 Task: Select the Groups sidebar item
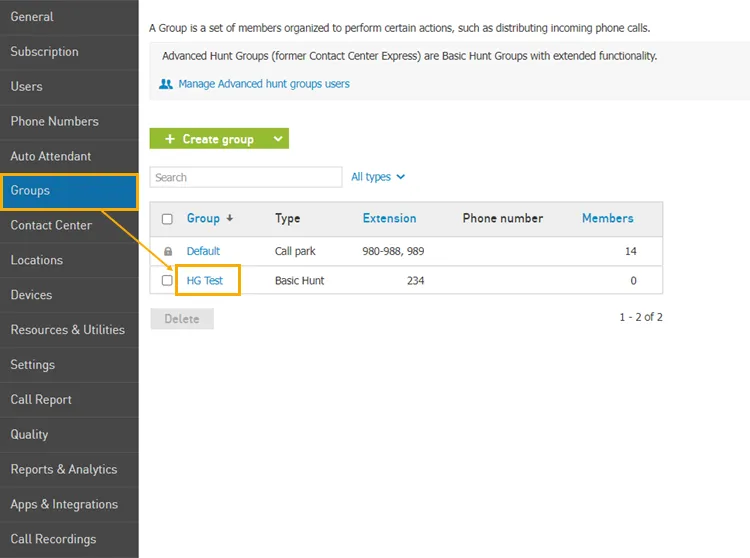coord(69,191)
